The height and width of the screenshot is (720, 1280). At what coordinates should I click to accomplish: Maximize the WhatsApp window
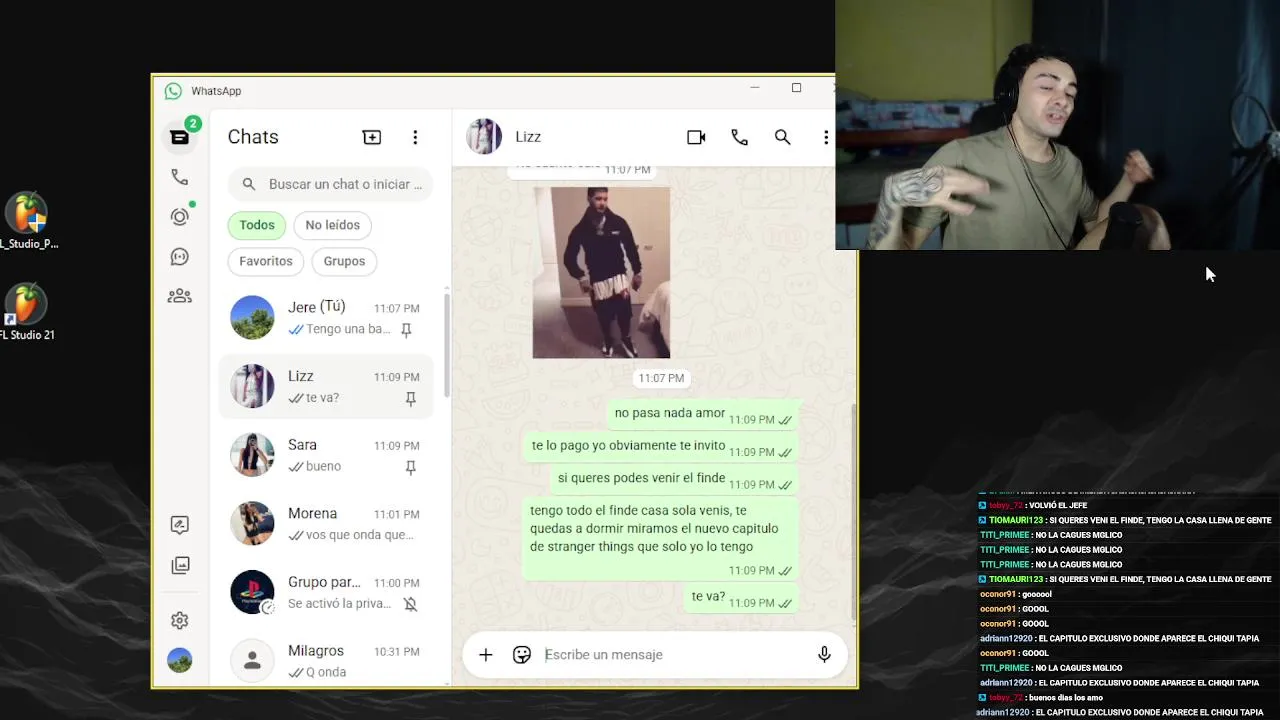click(x=796, y=88)
